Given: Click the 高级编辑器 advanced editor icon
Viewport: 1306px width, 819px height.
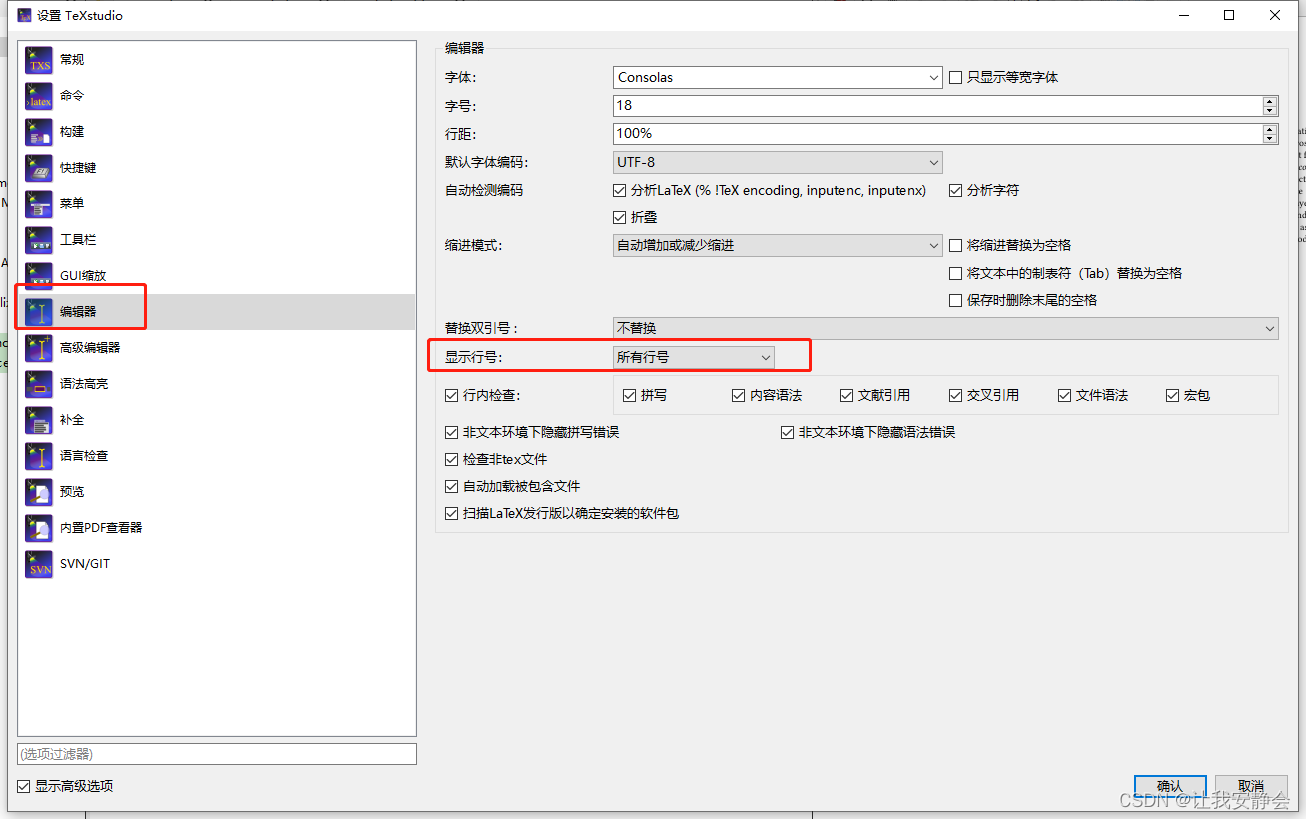Looking at the screenshot, I should [39, 348].
